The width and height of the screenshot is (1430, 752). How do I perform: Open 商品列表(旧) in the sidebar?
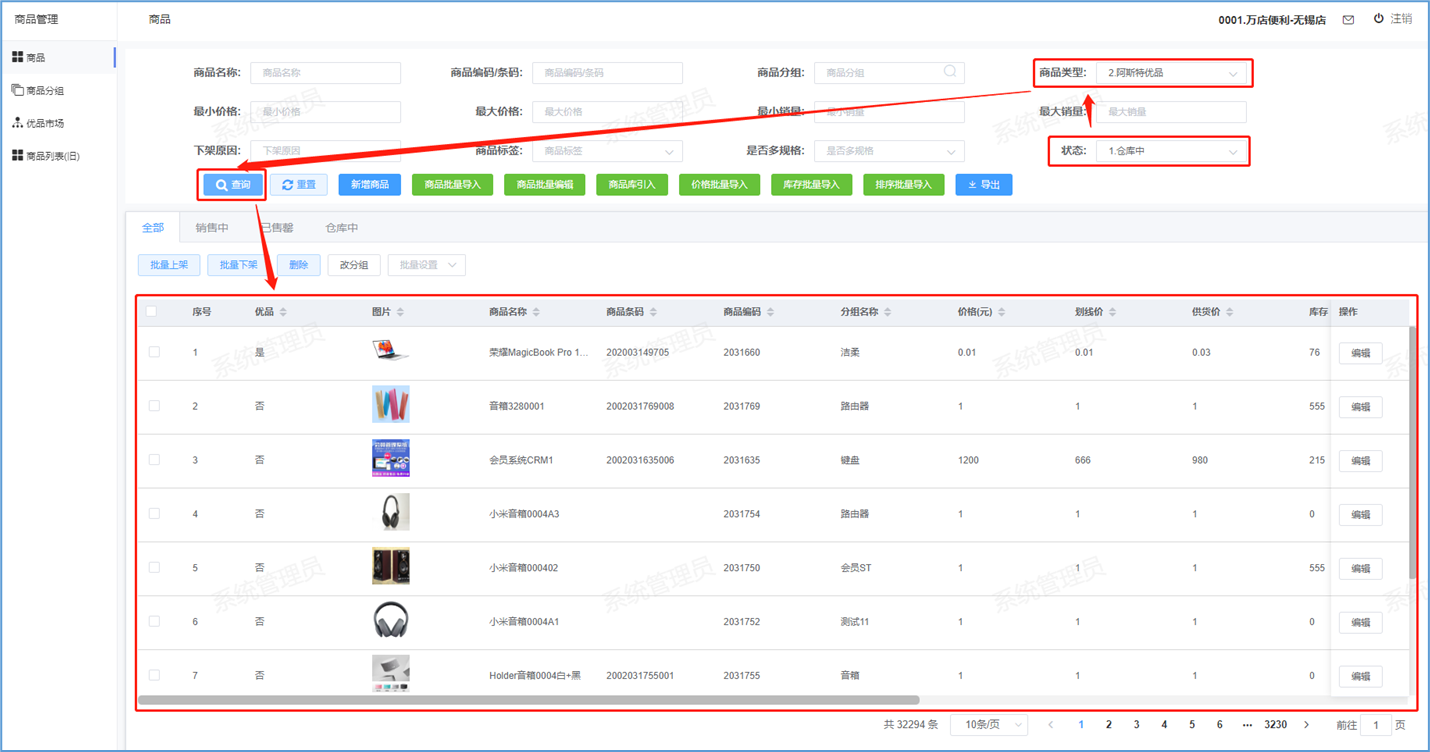coord(52,156)
